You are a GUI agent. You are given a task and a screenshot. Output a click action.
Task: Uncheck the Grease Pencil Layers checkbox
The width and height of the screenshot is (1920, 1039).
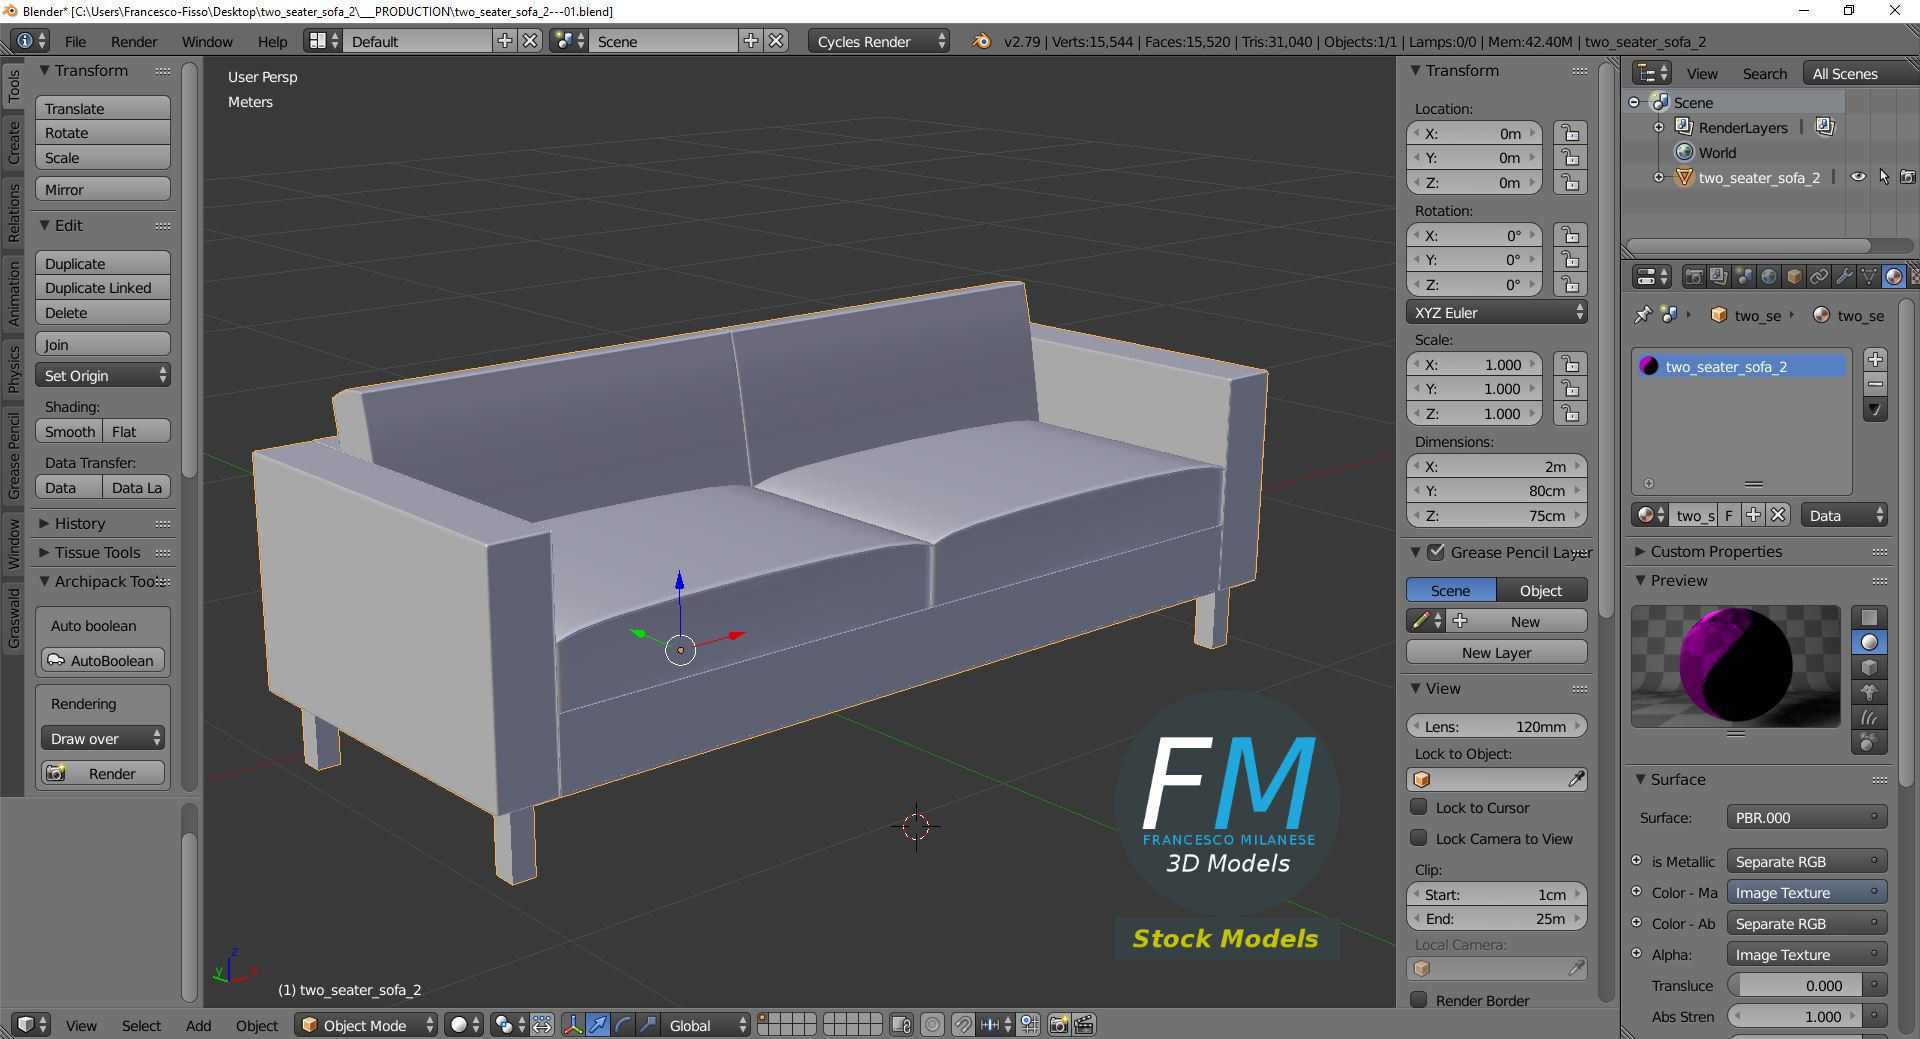click(x=1436, y=552)
